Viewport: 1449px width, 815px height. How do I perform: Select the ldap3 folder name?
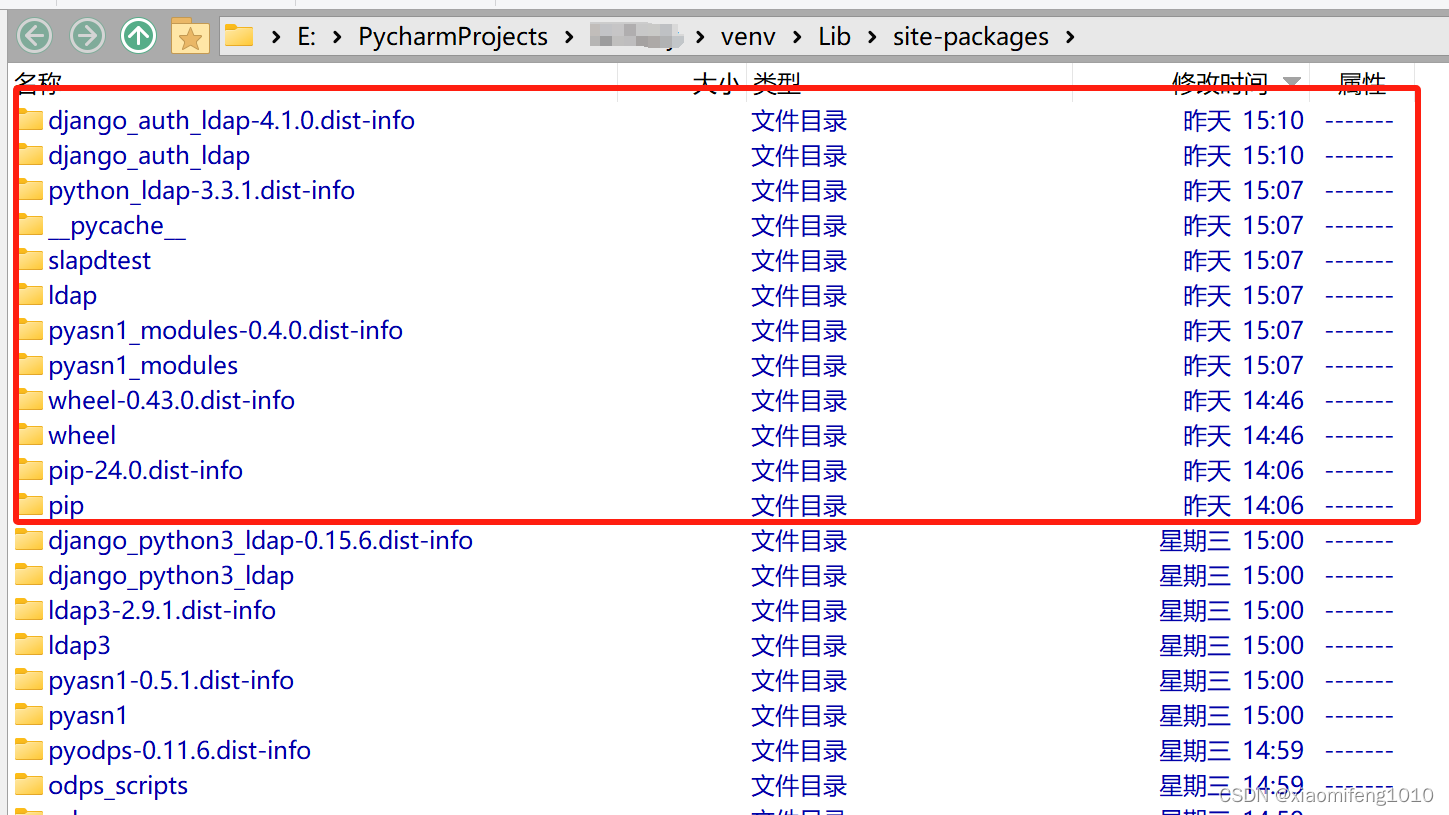[x=79, y=646]
